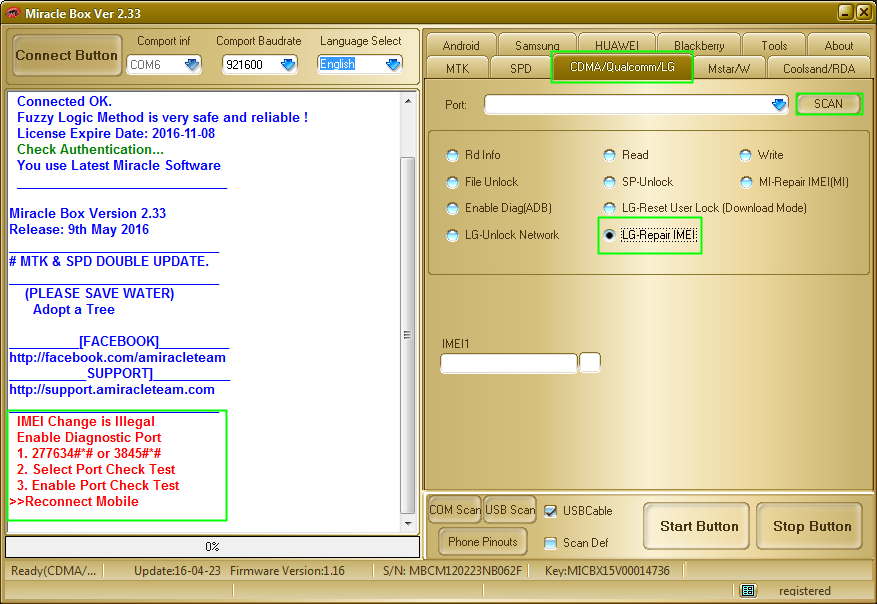Switch to the Tools tab
The width and height of the screenshot is (877, 604).
pos(774,45)
